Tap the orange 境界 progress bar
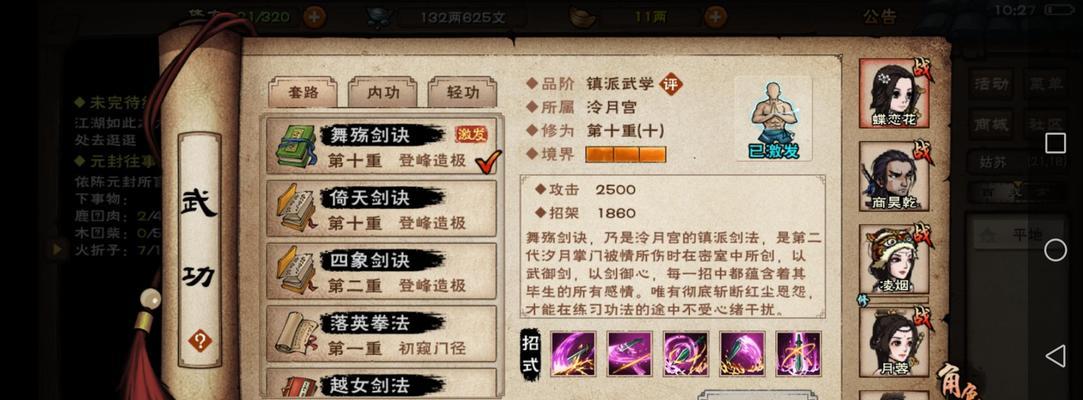Viewport: 1083px width, 400px height. 626,155
